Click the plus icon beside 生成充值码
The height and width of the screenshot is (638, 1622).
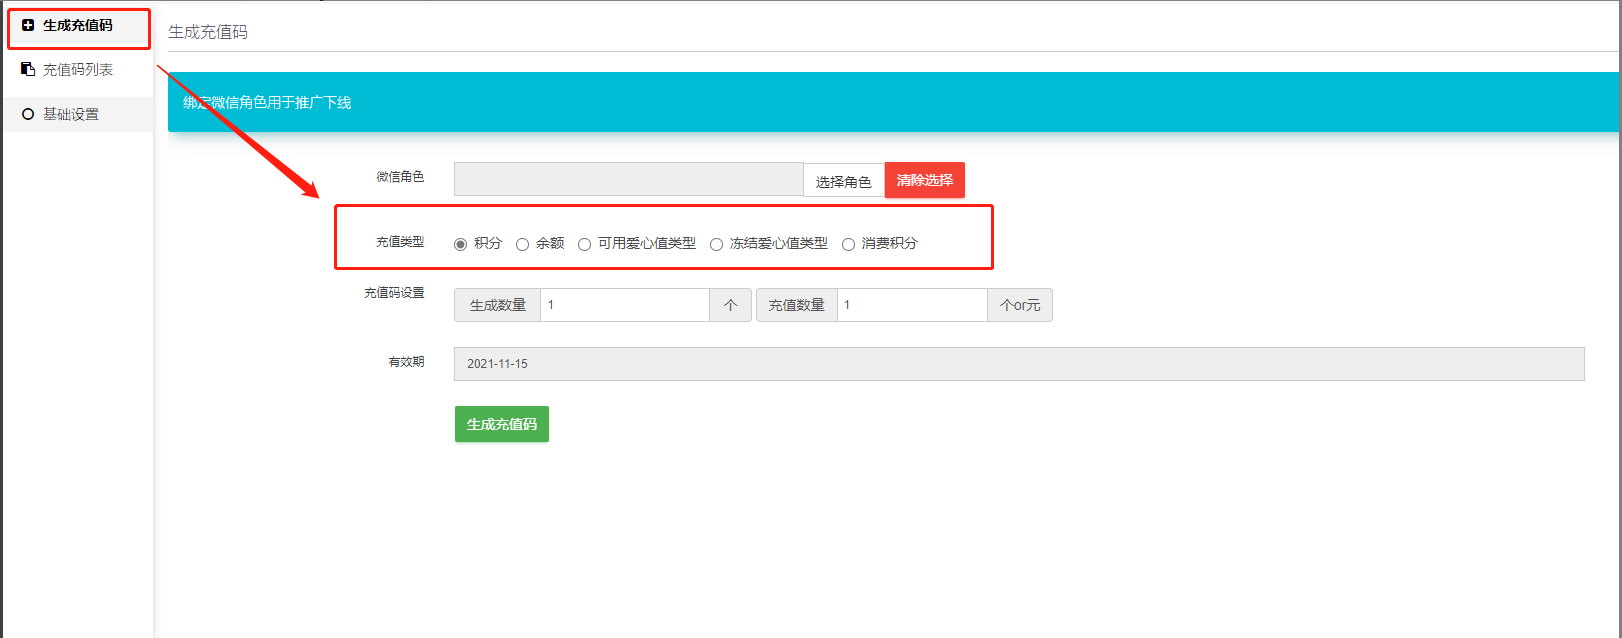(28, 25)
